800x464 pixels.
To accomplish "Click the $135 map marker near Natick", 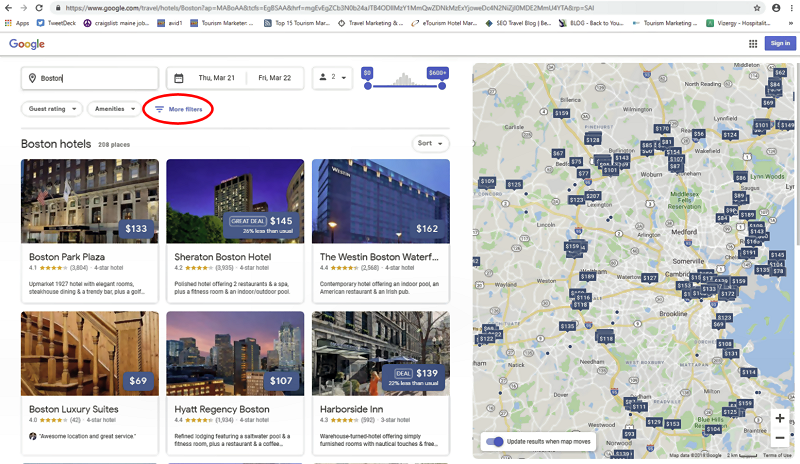I will point(567,326).
